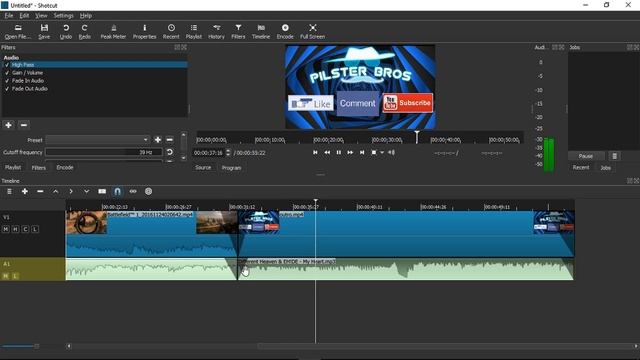640x360 pixels.
Task: Open the File menu
Action: (x=9, y=16)
